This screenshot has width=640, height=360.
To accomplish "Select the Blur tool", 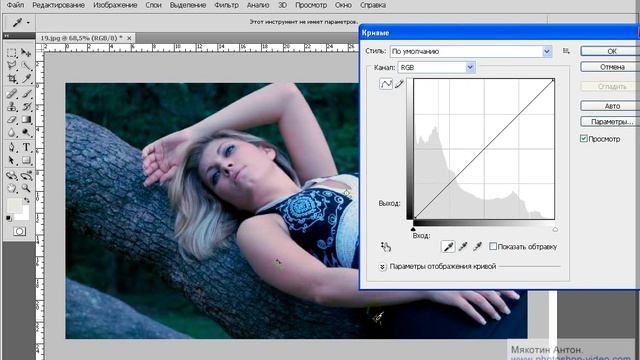I will tap(11, 133).
